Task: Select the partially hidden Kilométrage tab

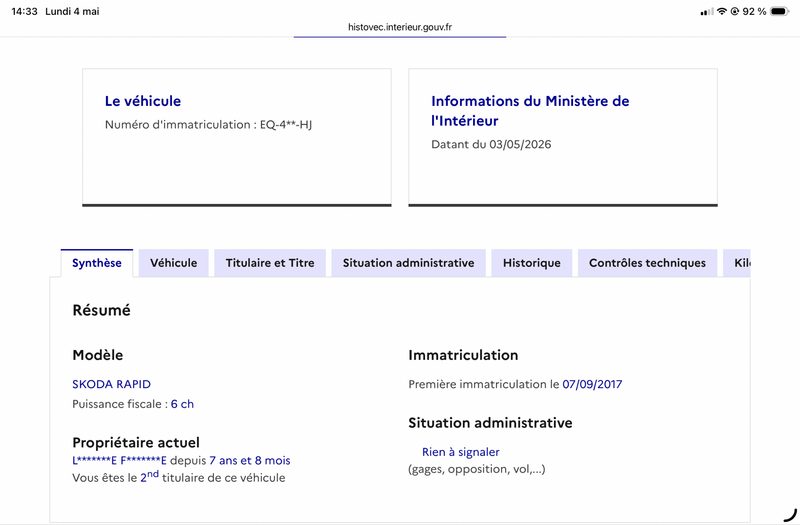Action: tap(737, 263)
